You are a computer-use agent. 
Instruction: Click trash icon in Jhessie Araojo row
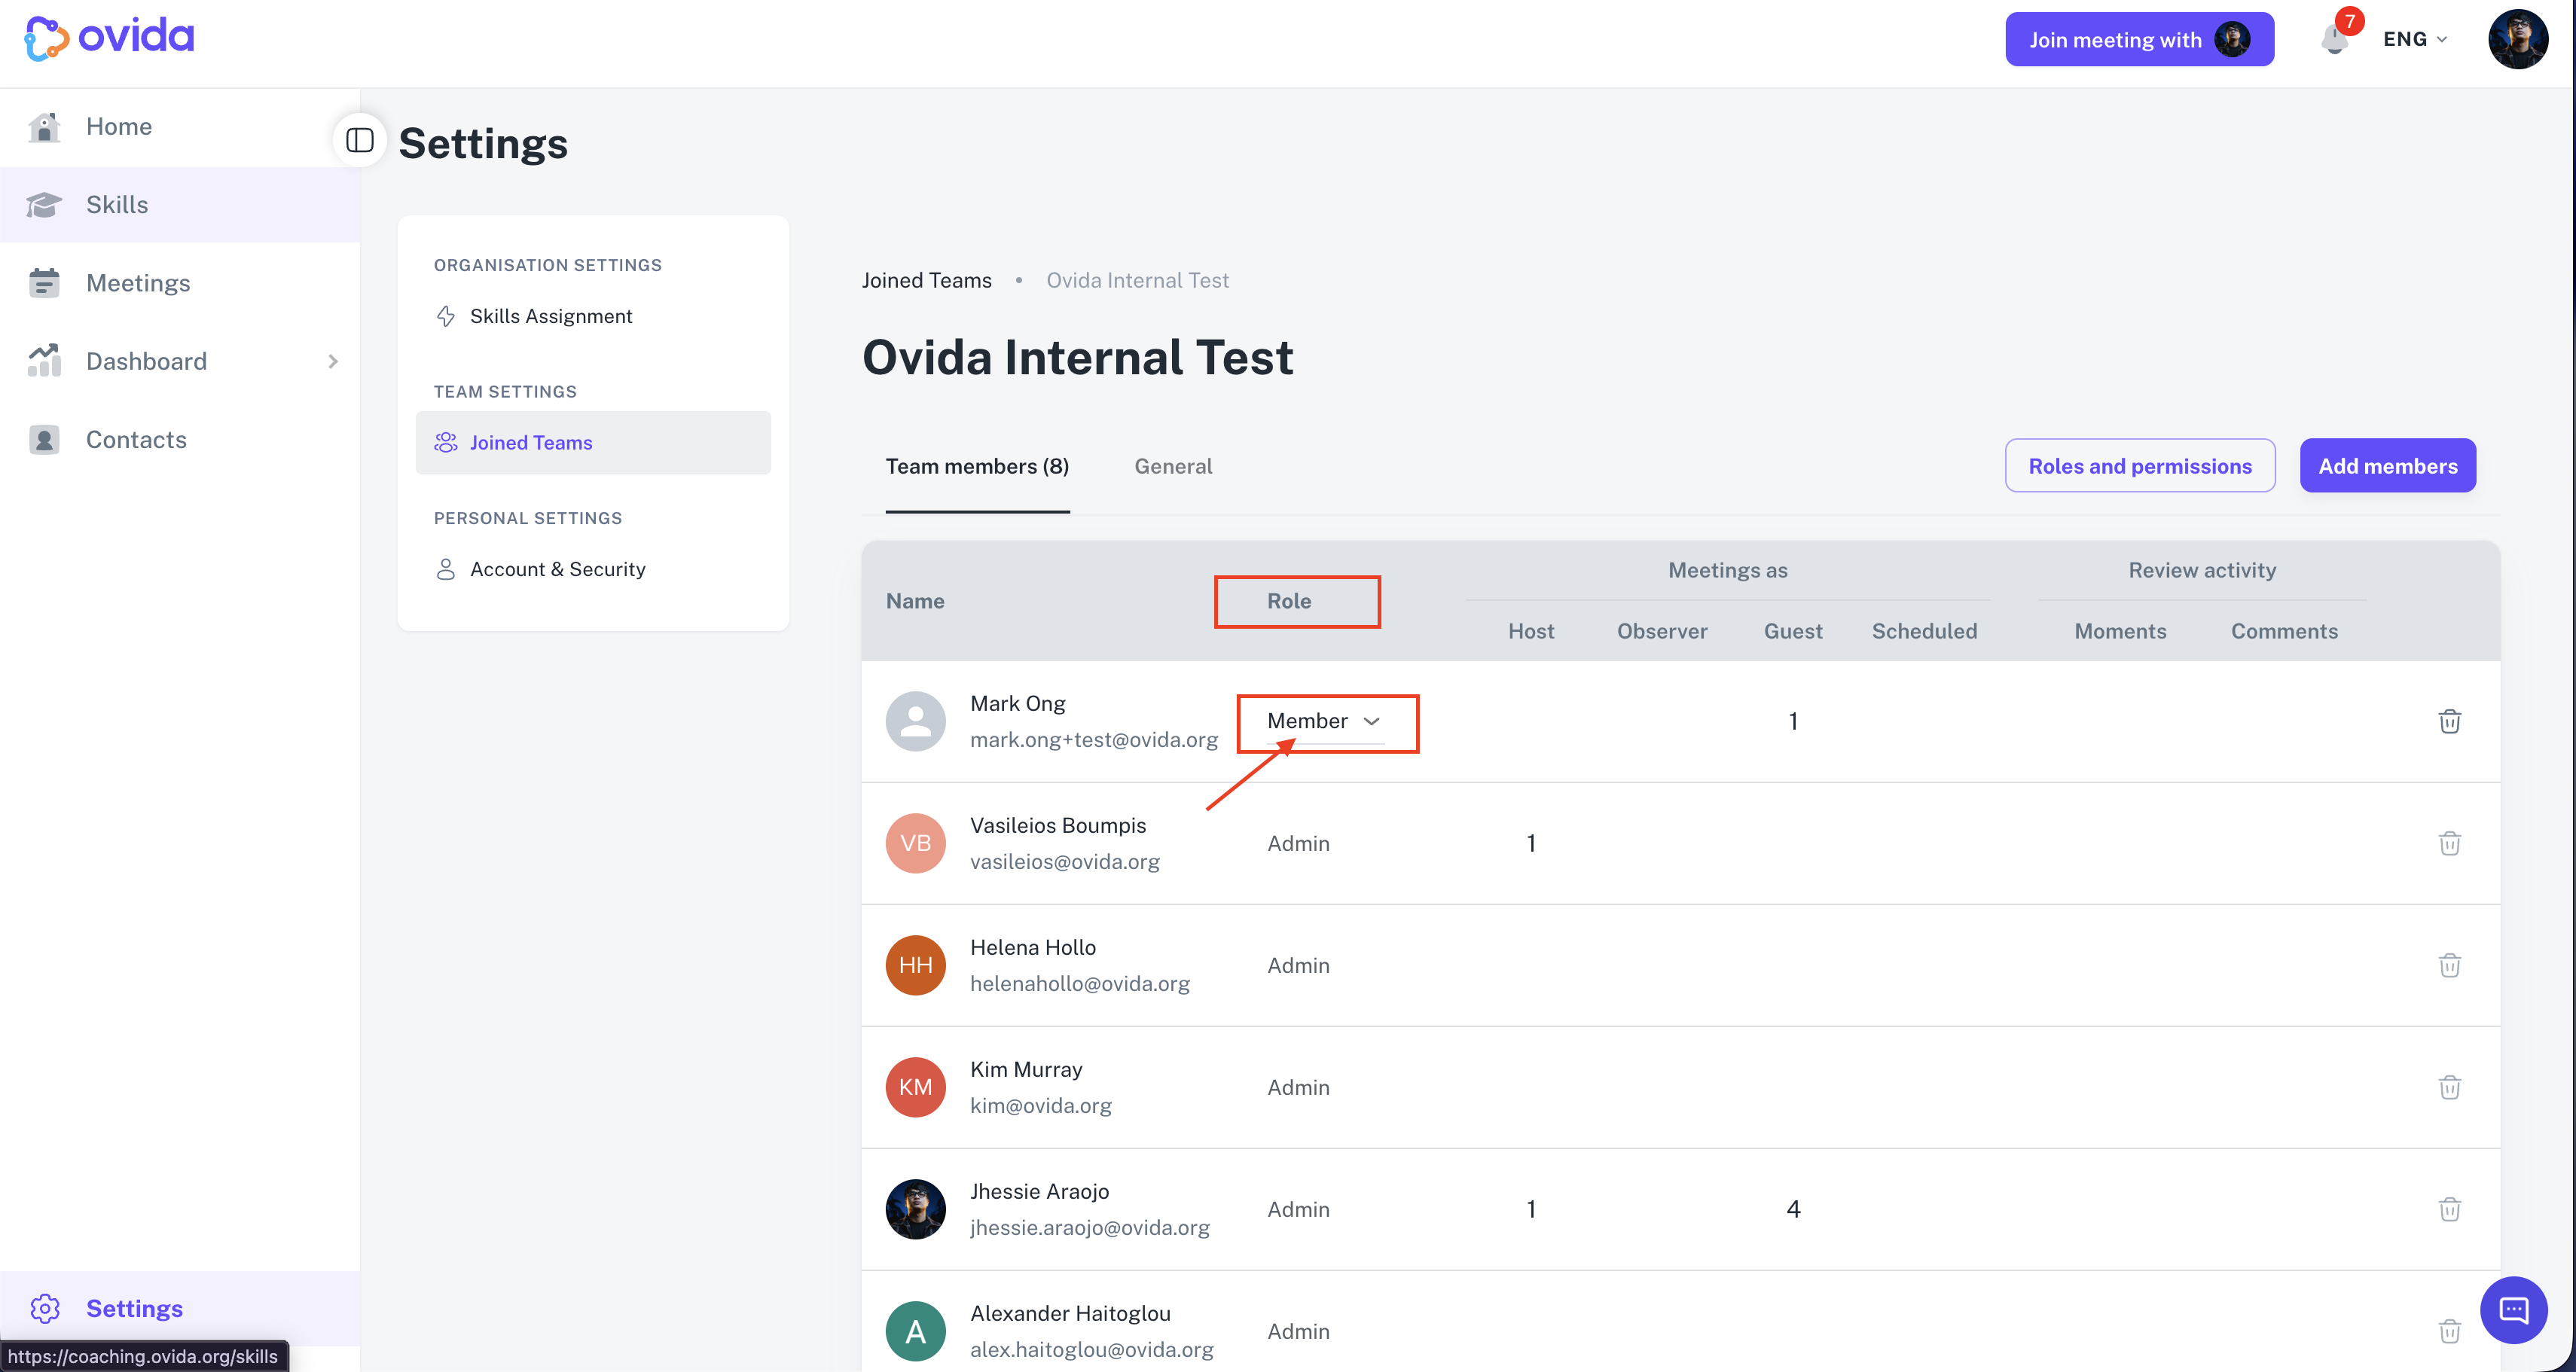coord(2449,1209)
